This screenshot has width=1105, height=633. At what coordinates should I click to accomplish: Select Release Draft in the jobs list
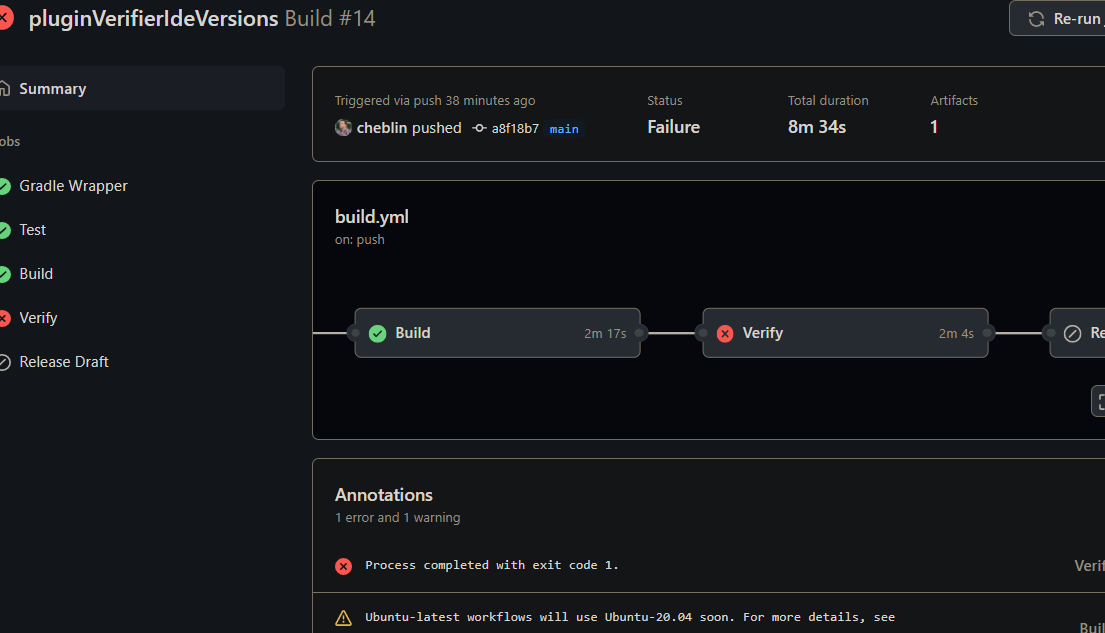tap(64, 361)
